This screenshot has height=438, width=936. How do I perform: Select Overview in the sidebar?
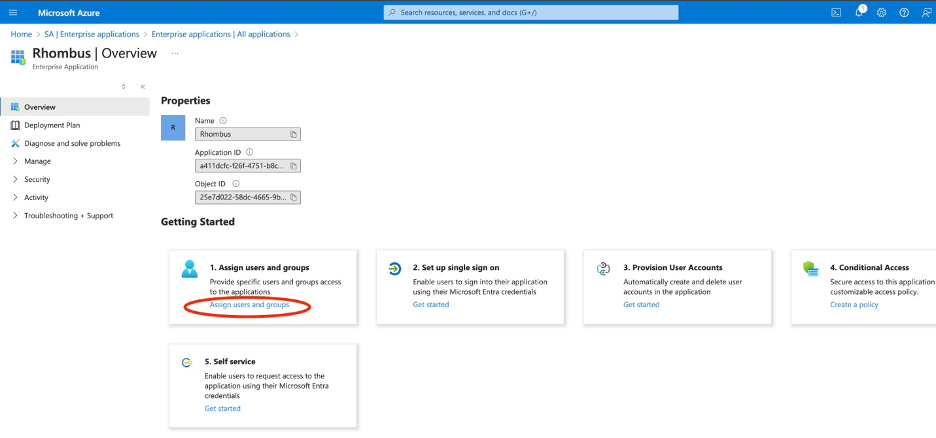(x=75, y=107)
